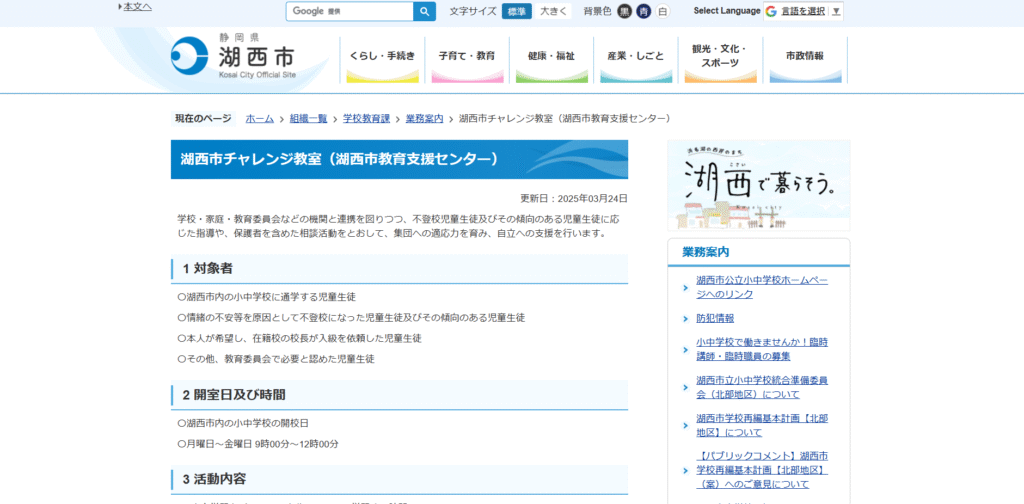Click the ホーム breadcrumb link
The height and width of the screenshot is (504, 1024).
pos(259,118)
